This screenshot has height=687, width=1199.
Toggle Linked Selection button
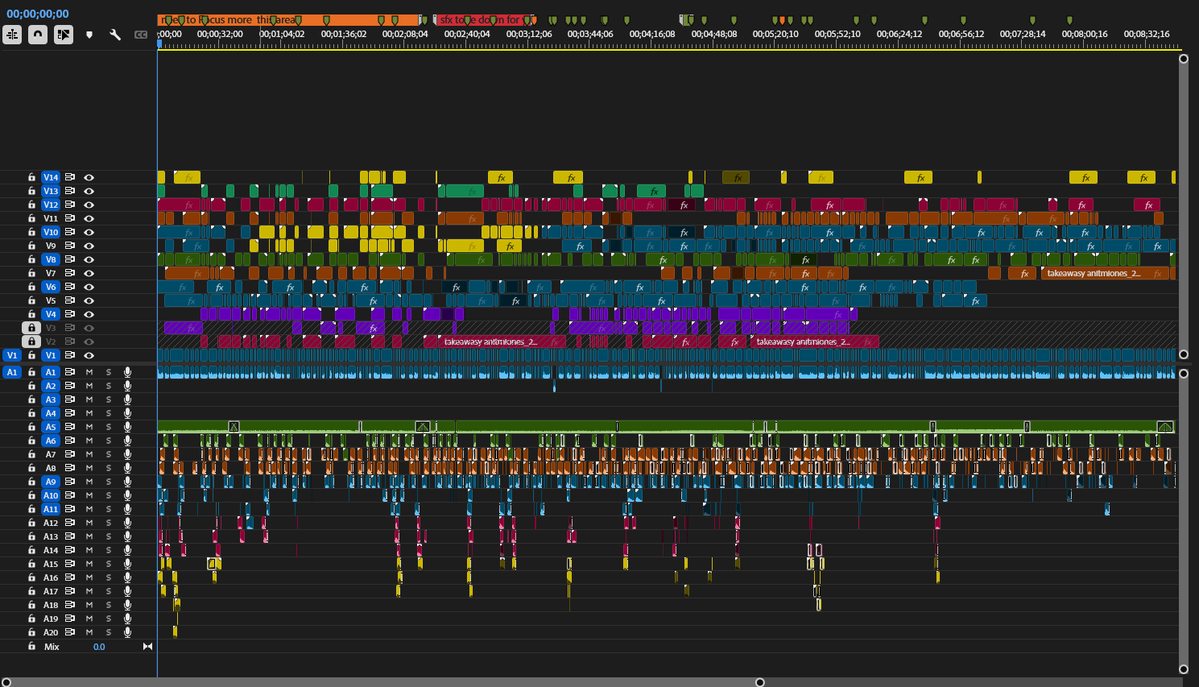point(63,34)
